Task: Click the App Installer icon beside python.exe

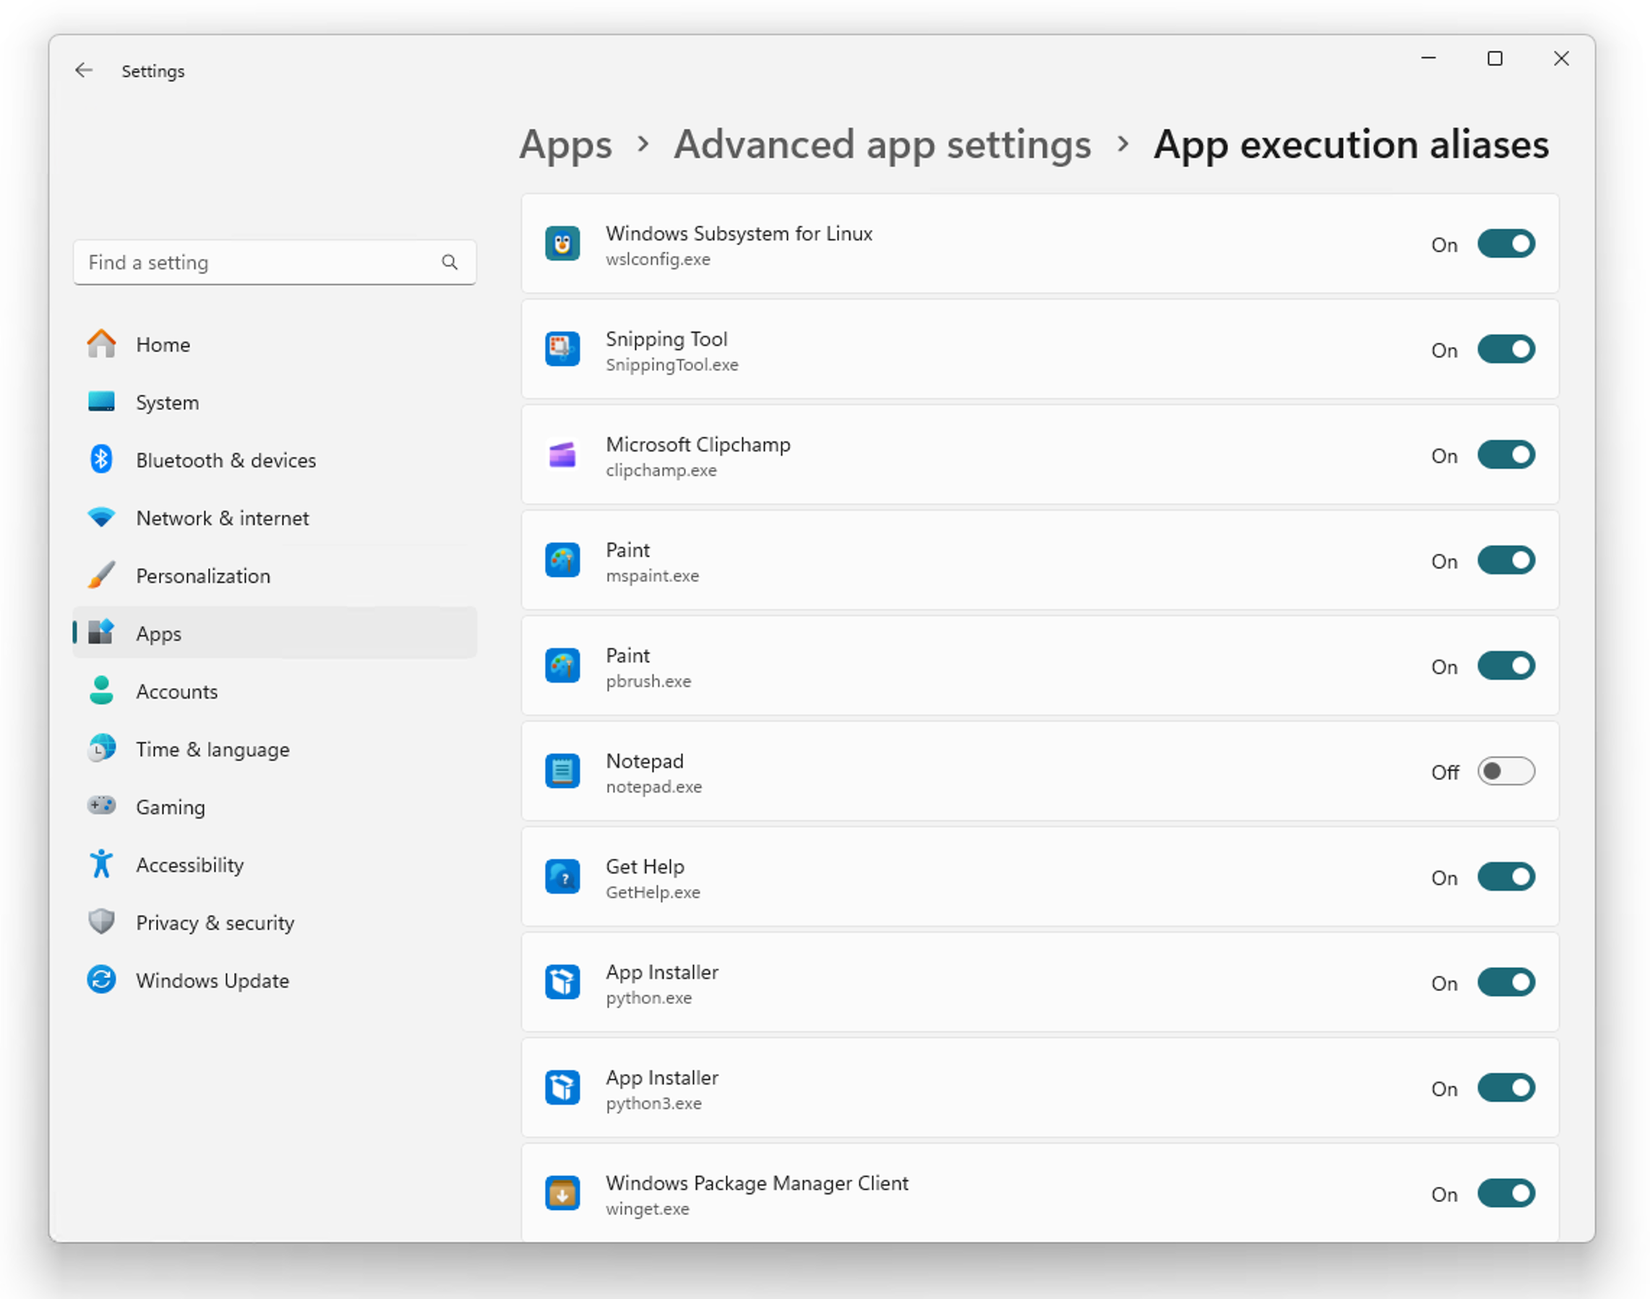Action: coord(563,982)
